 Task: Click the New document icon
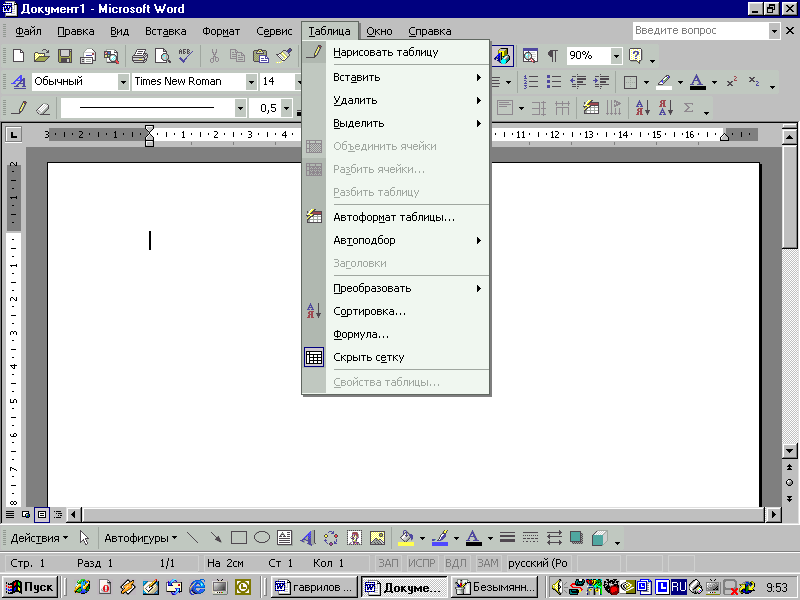point(18,56)
